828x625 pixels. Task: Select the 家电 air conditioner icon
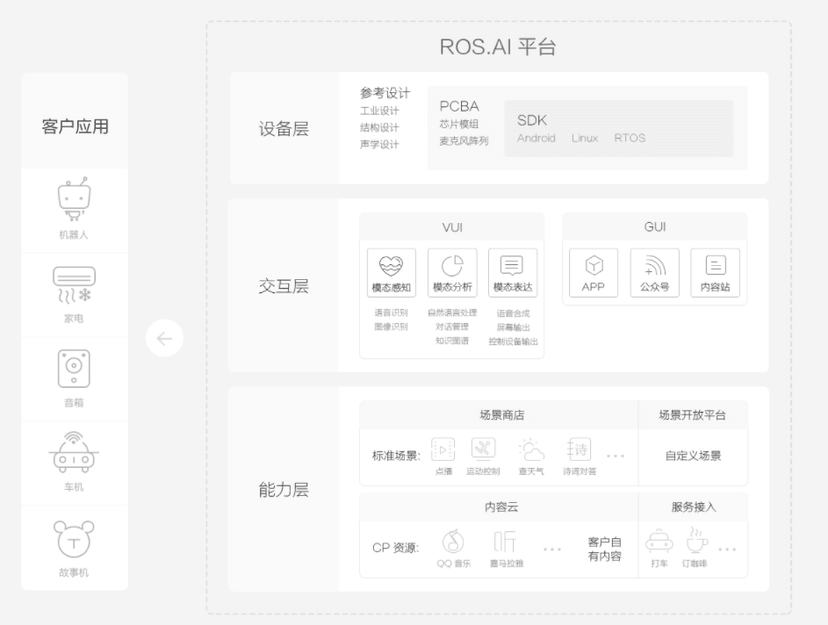[74, 285]
